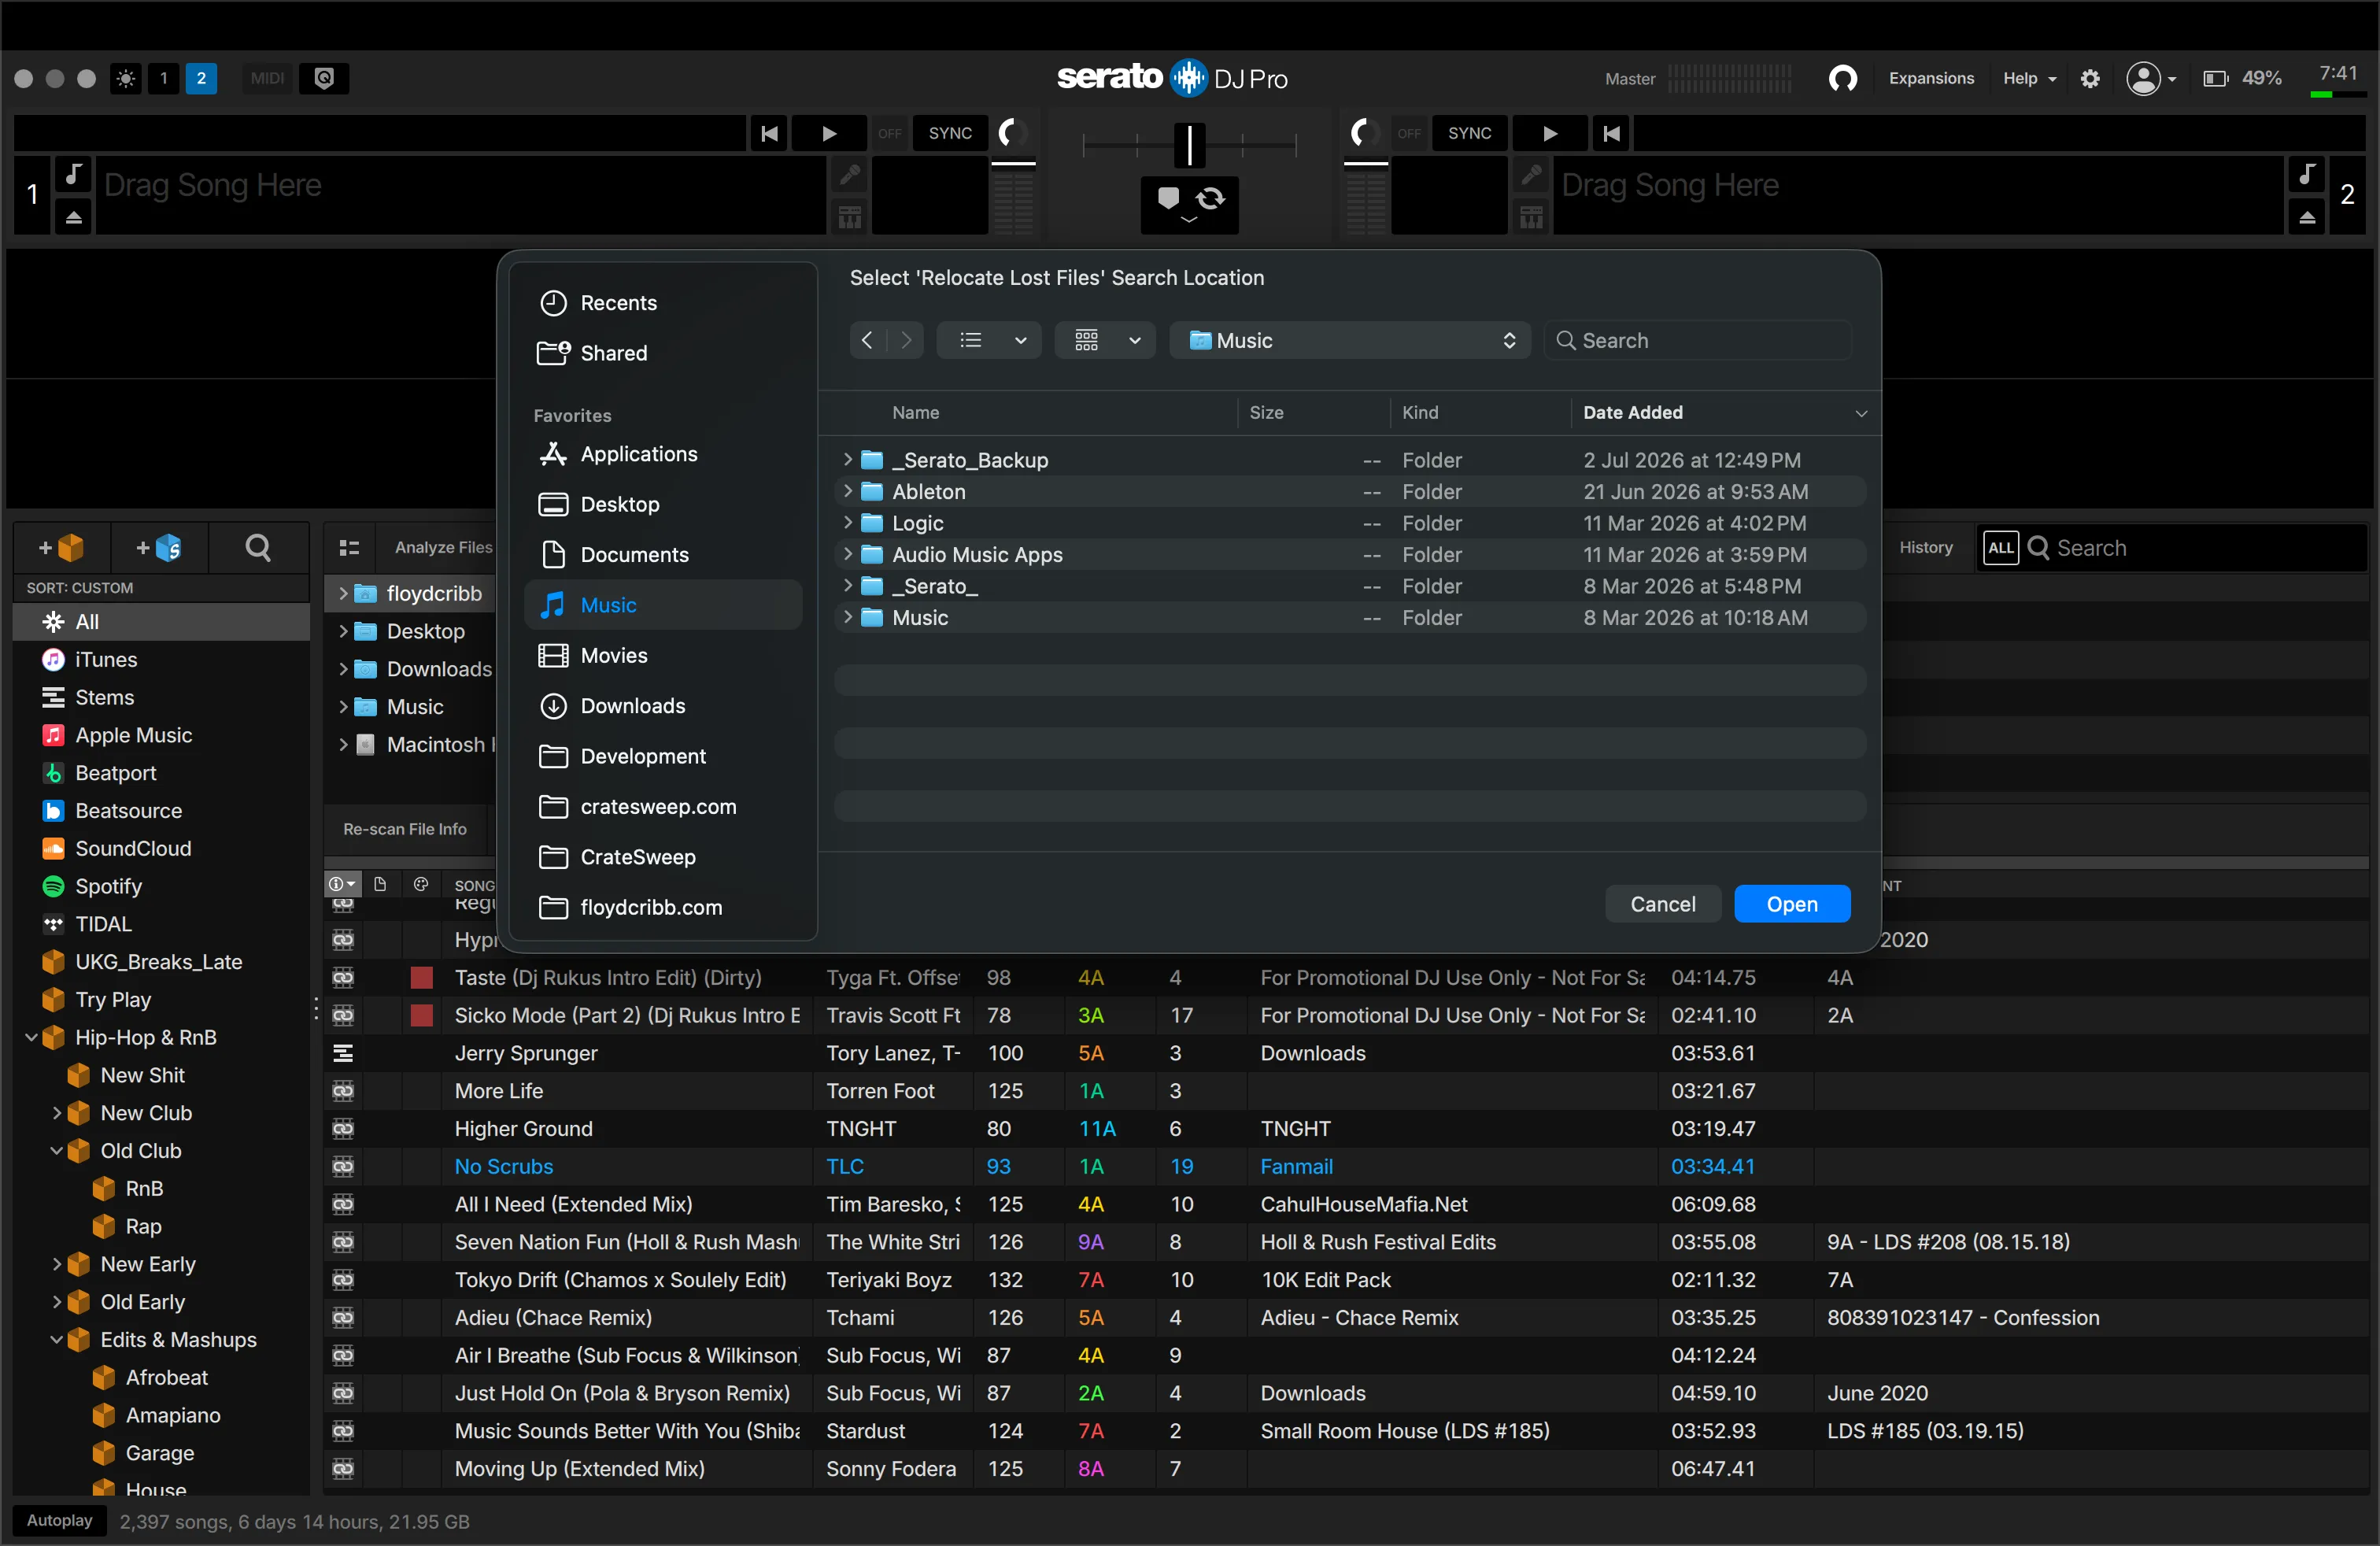Click the Open button
The width and height of the screenshot is (2380, 1546).
[1791, 904]
